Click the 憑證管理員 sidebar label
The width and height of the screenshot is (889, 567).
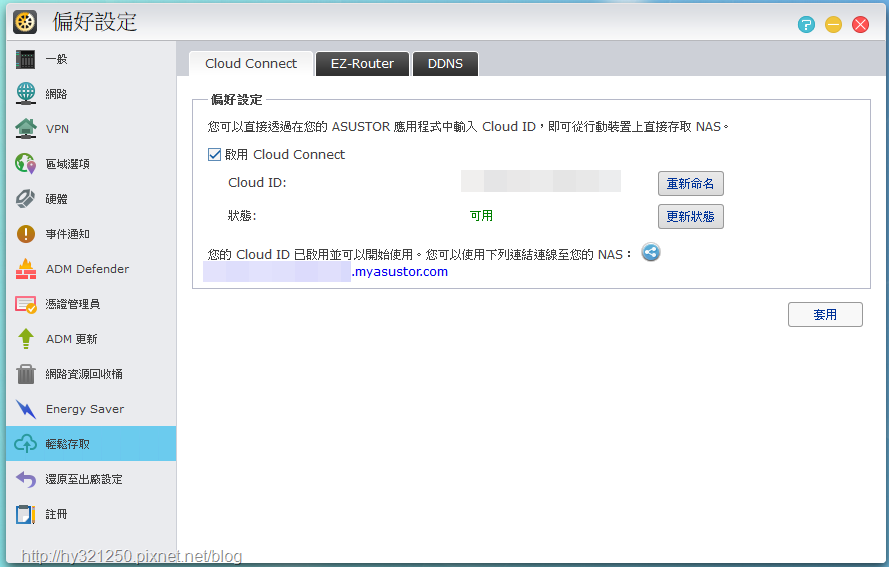tap(73, 304)
